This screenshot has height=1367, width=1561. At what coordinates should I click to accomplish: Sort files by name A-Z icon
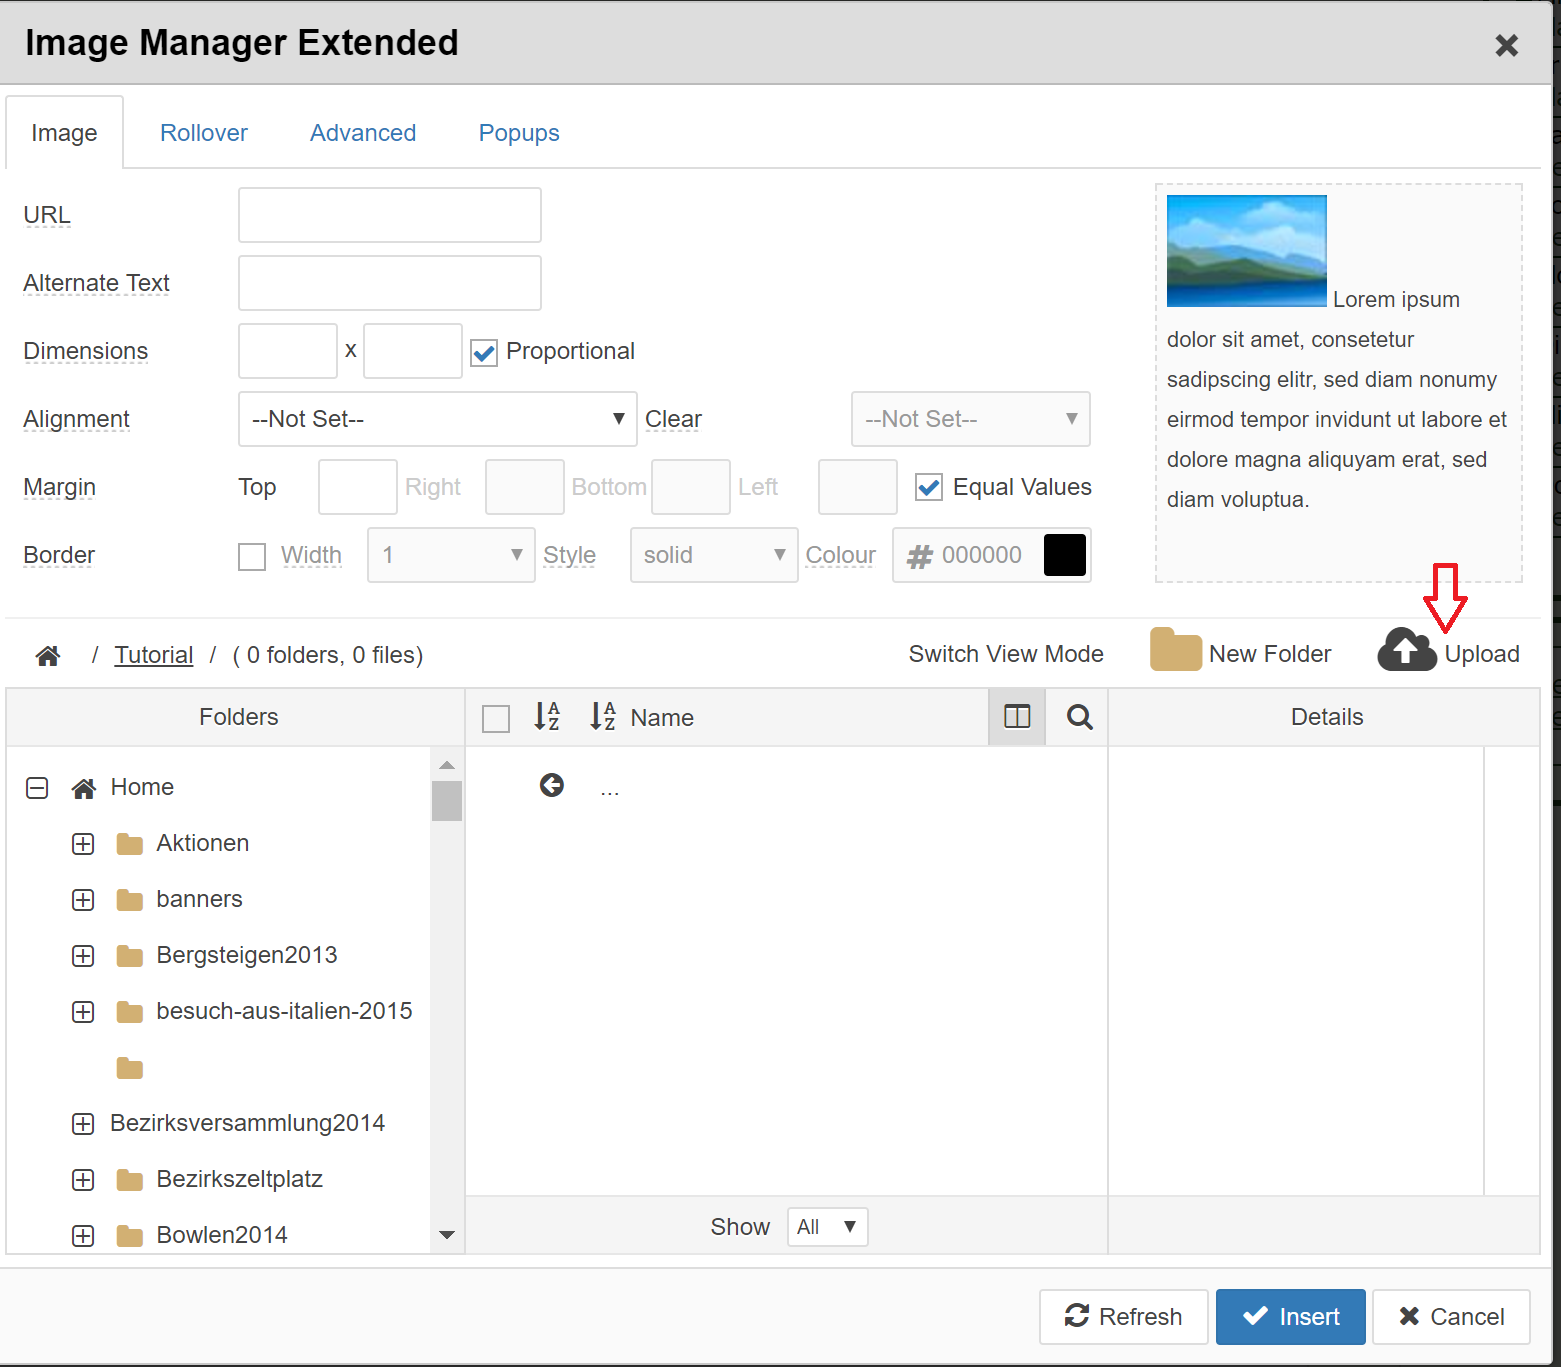click(602, 716)
